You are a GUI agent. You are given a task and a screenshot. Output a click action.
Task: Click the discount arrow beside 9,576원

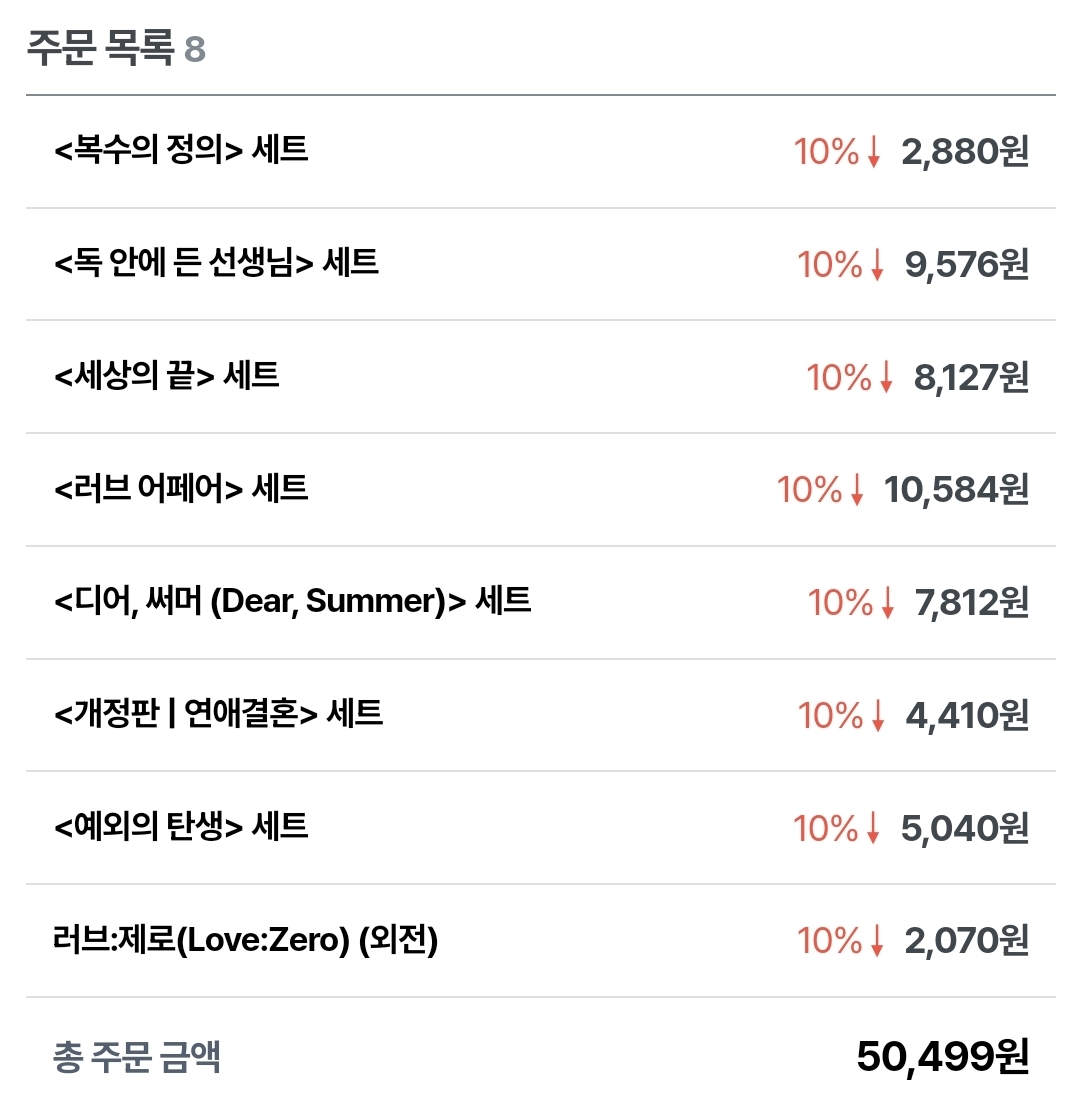[877, 266]
